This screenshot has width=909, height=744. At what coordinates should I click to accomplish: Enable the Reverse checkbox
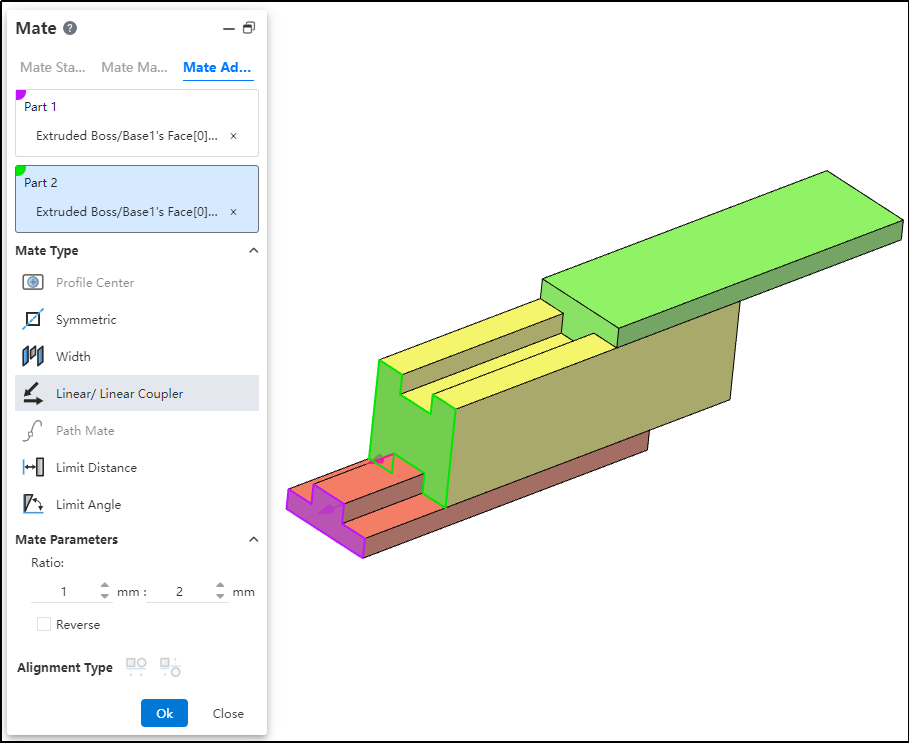click(x=44, y=624)
